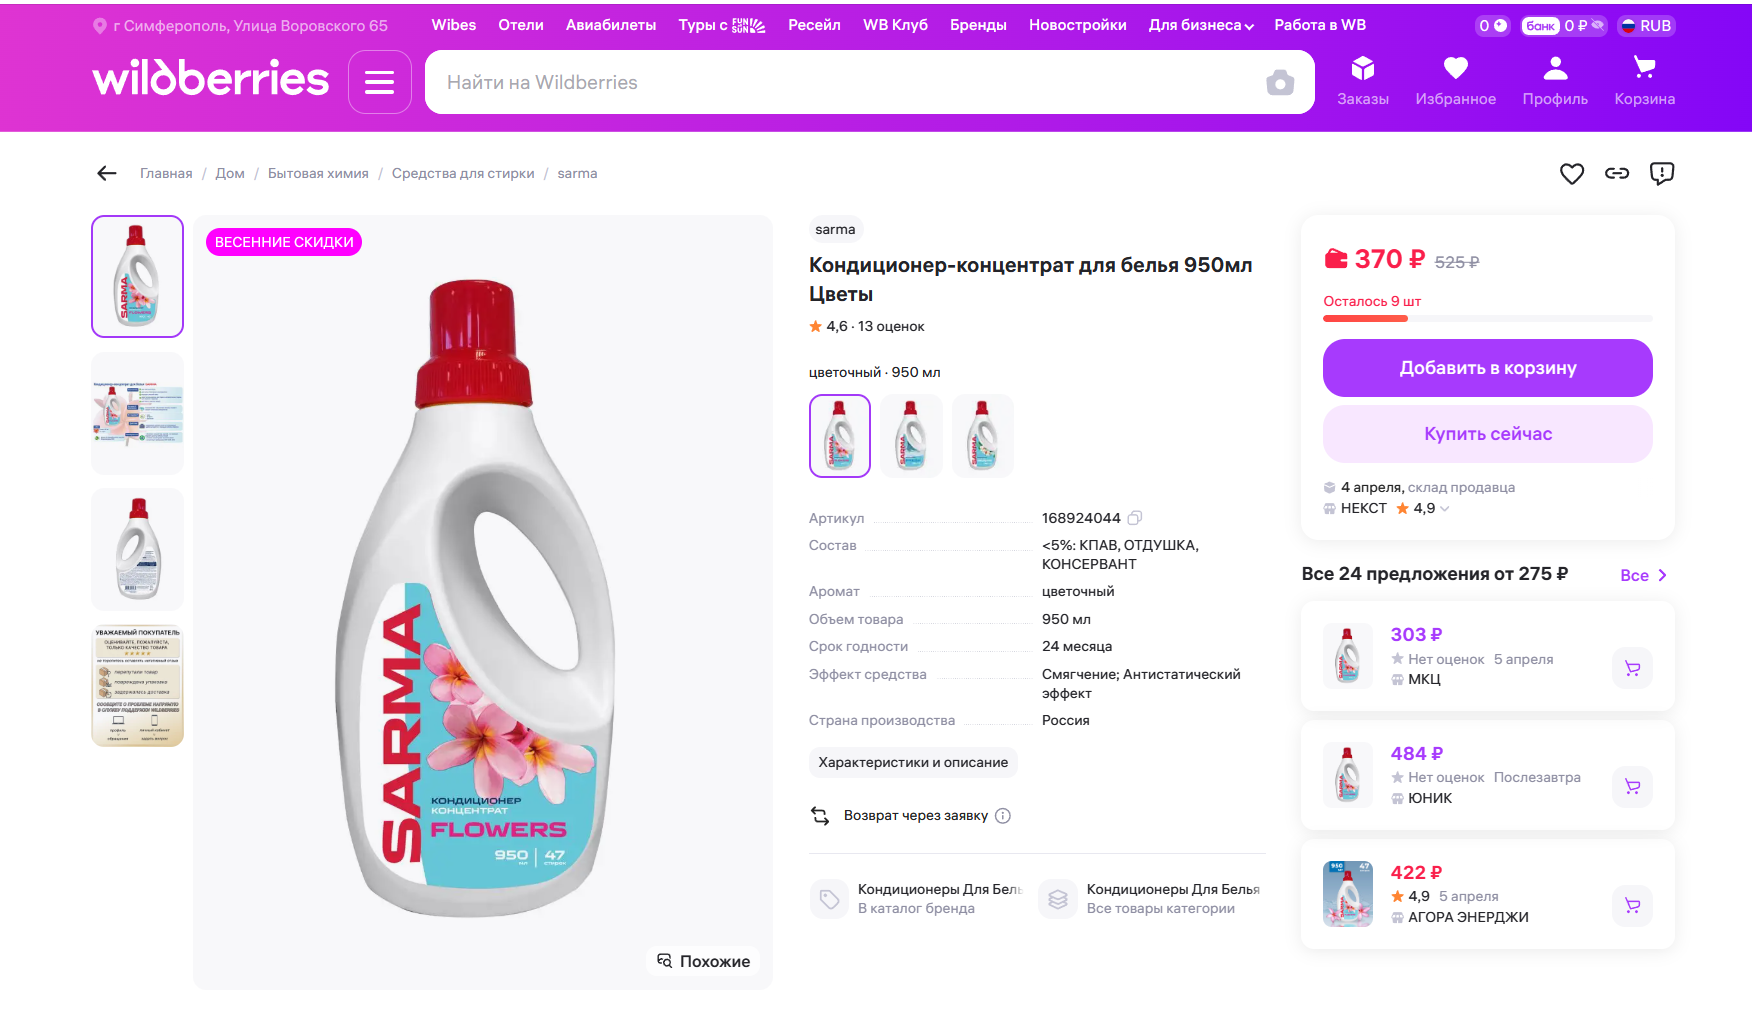Image resolution: width=1752 pixels, height=1030 pixels.
Task: Focus the Найти на Wildberries search field
Action: 840,83
